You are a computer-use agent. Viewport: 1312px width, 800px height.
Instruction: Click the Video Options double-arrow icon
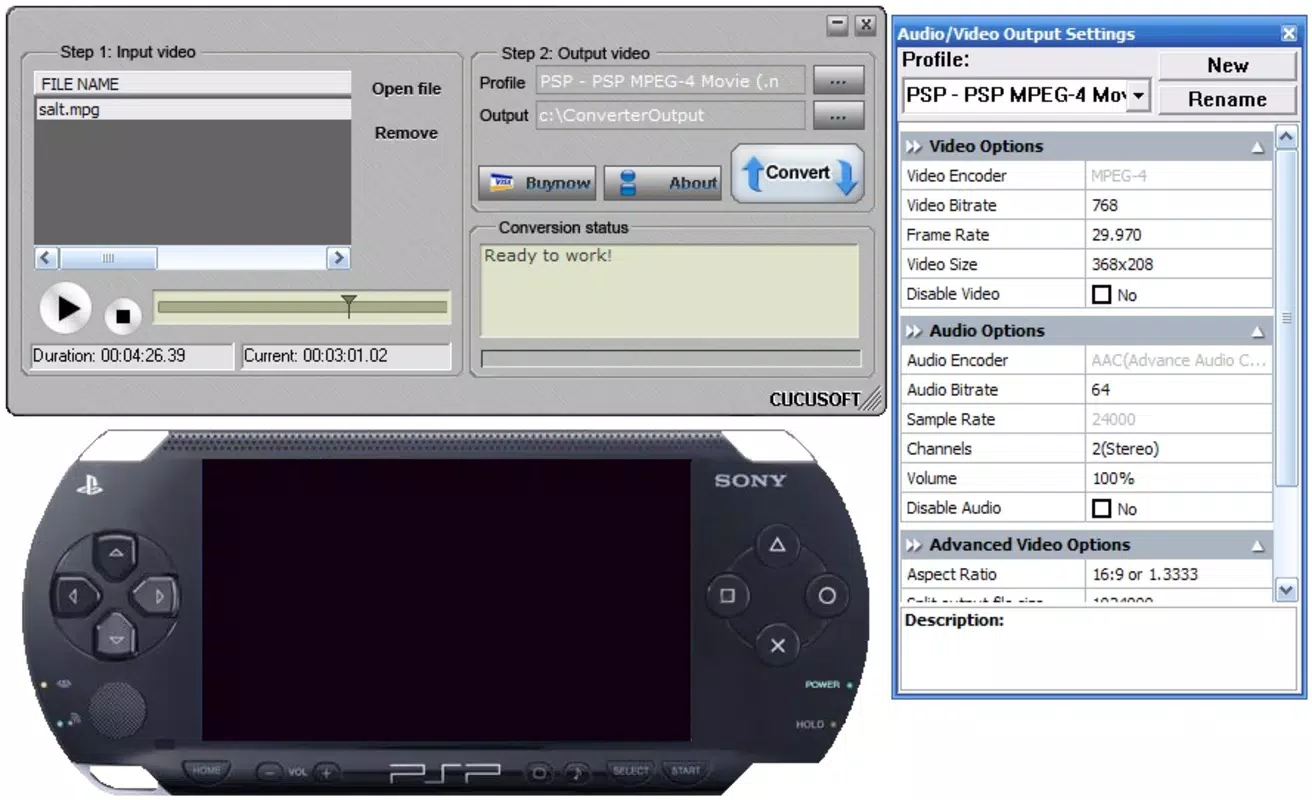coord(914,147)
